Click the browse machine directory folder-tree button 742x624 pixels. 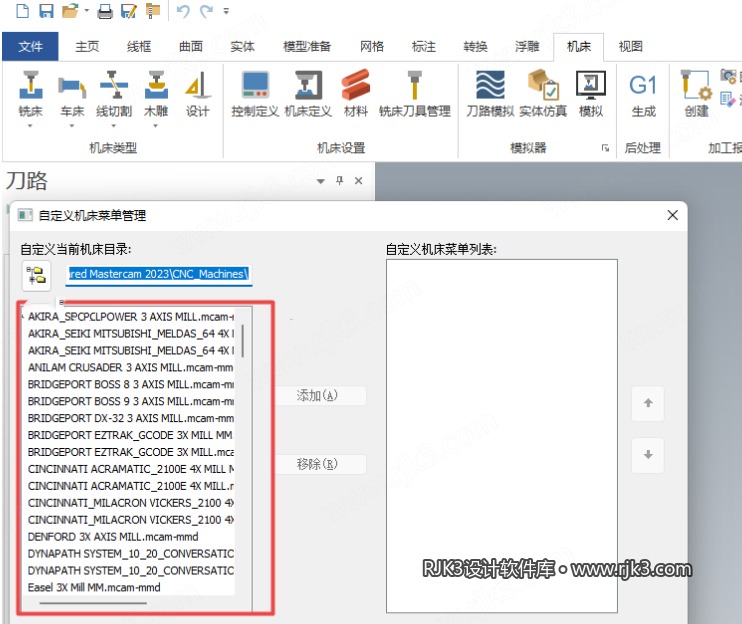(36, 275)
